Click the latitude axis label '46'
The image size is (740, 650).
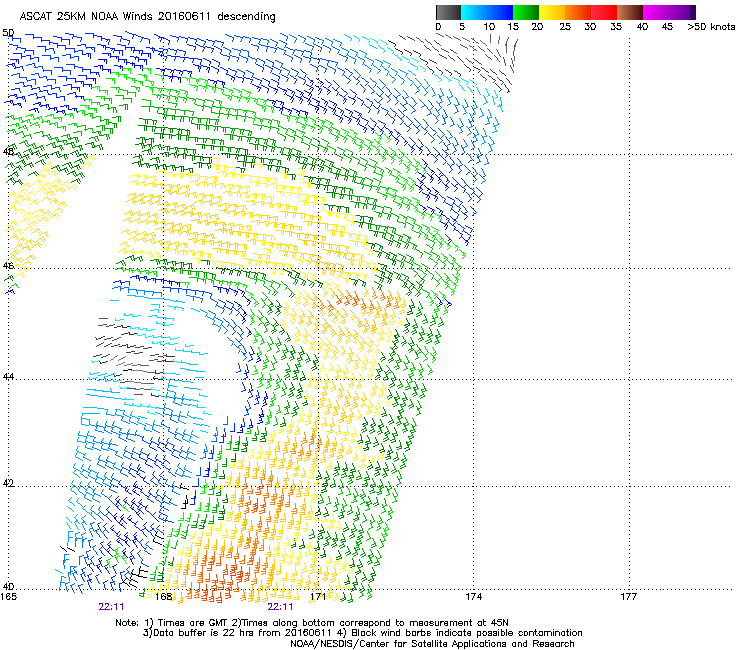pyautogui.click(x=8, y=266)
